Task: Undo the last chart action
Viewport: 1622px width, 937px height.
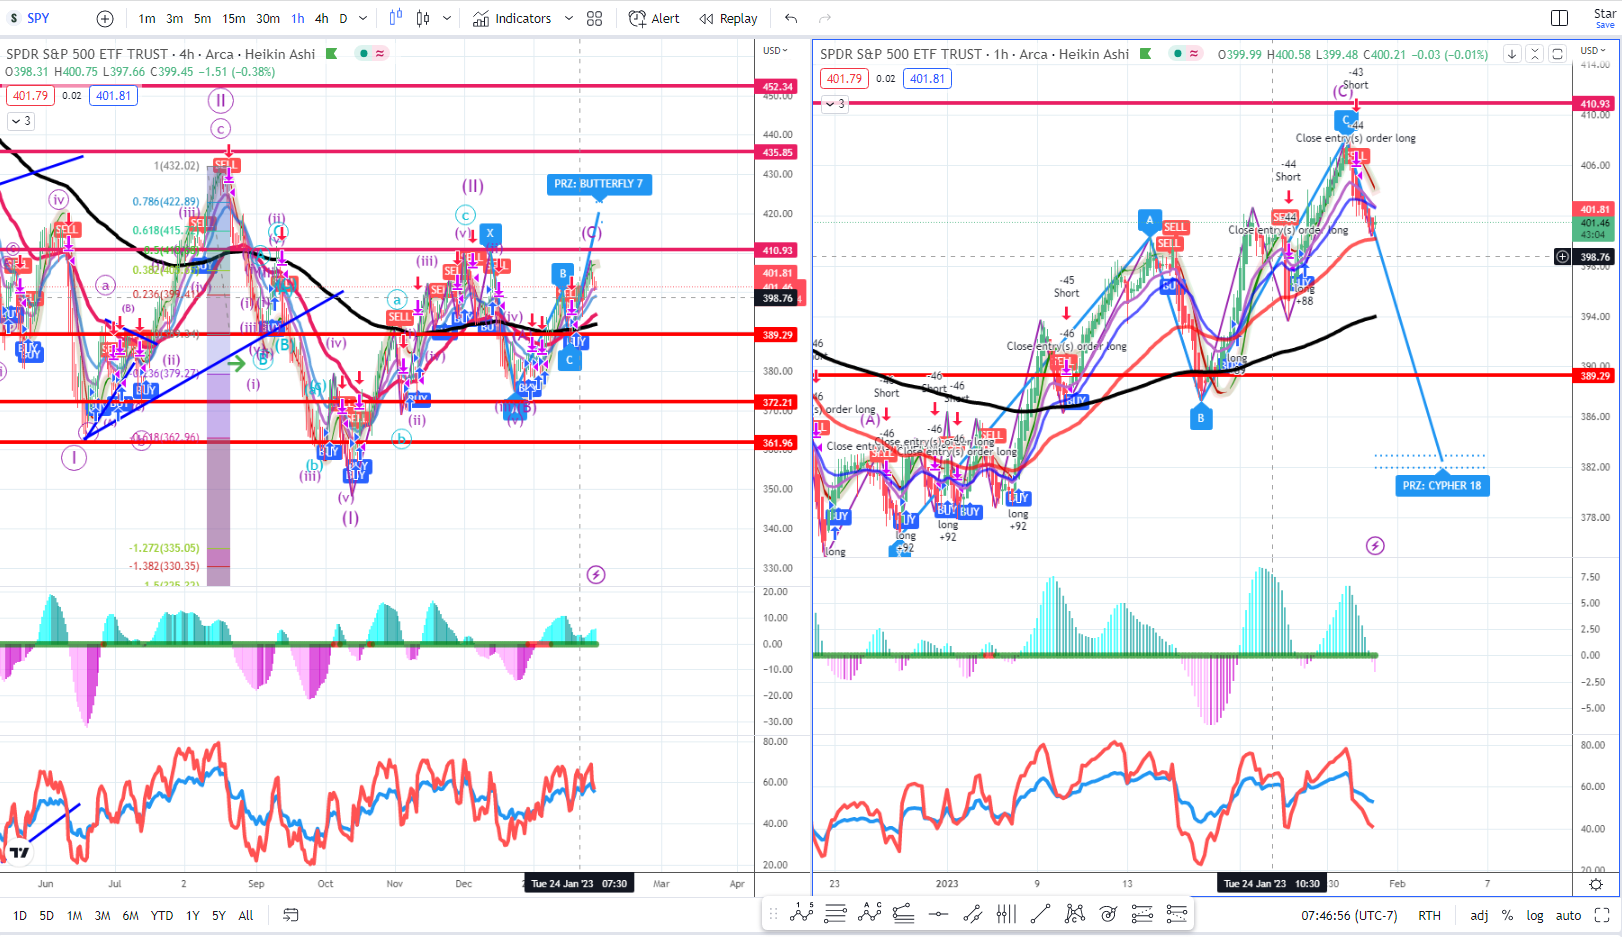Action: coord(791,18)
